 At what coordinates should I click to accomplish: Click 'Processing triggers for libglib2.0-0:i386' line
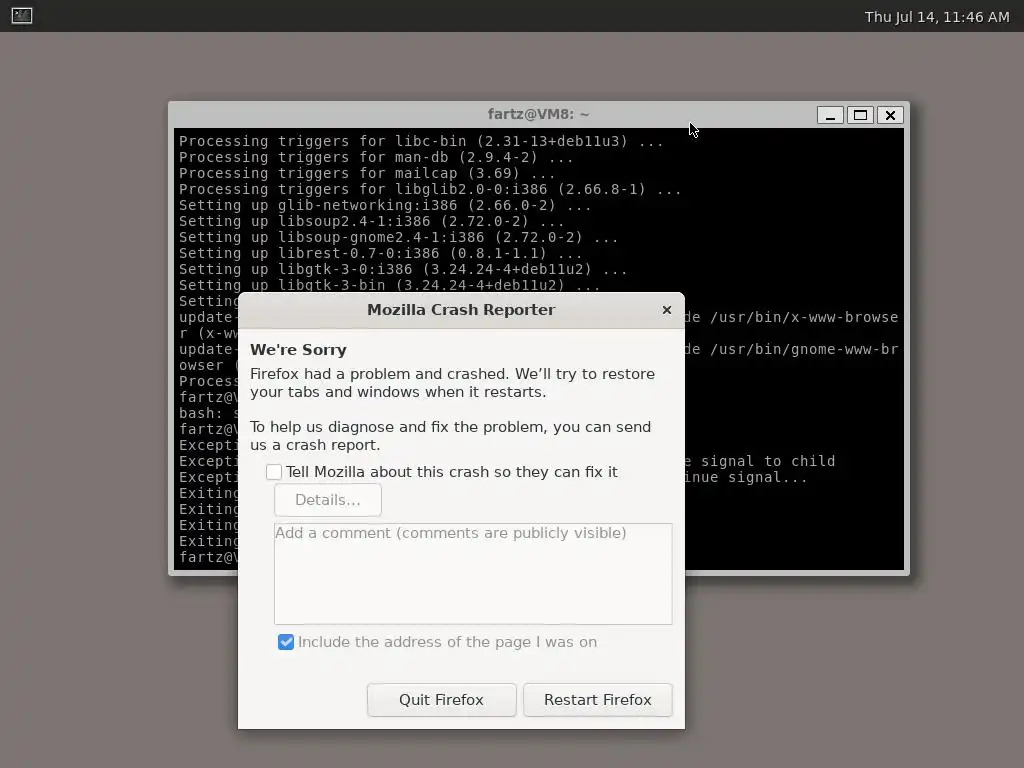(430, 189)
